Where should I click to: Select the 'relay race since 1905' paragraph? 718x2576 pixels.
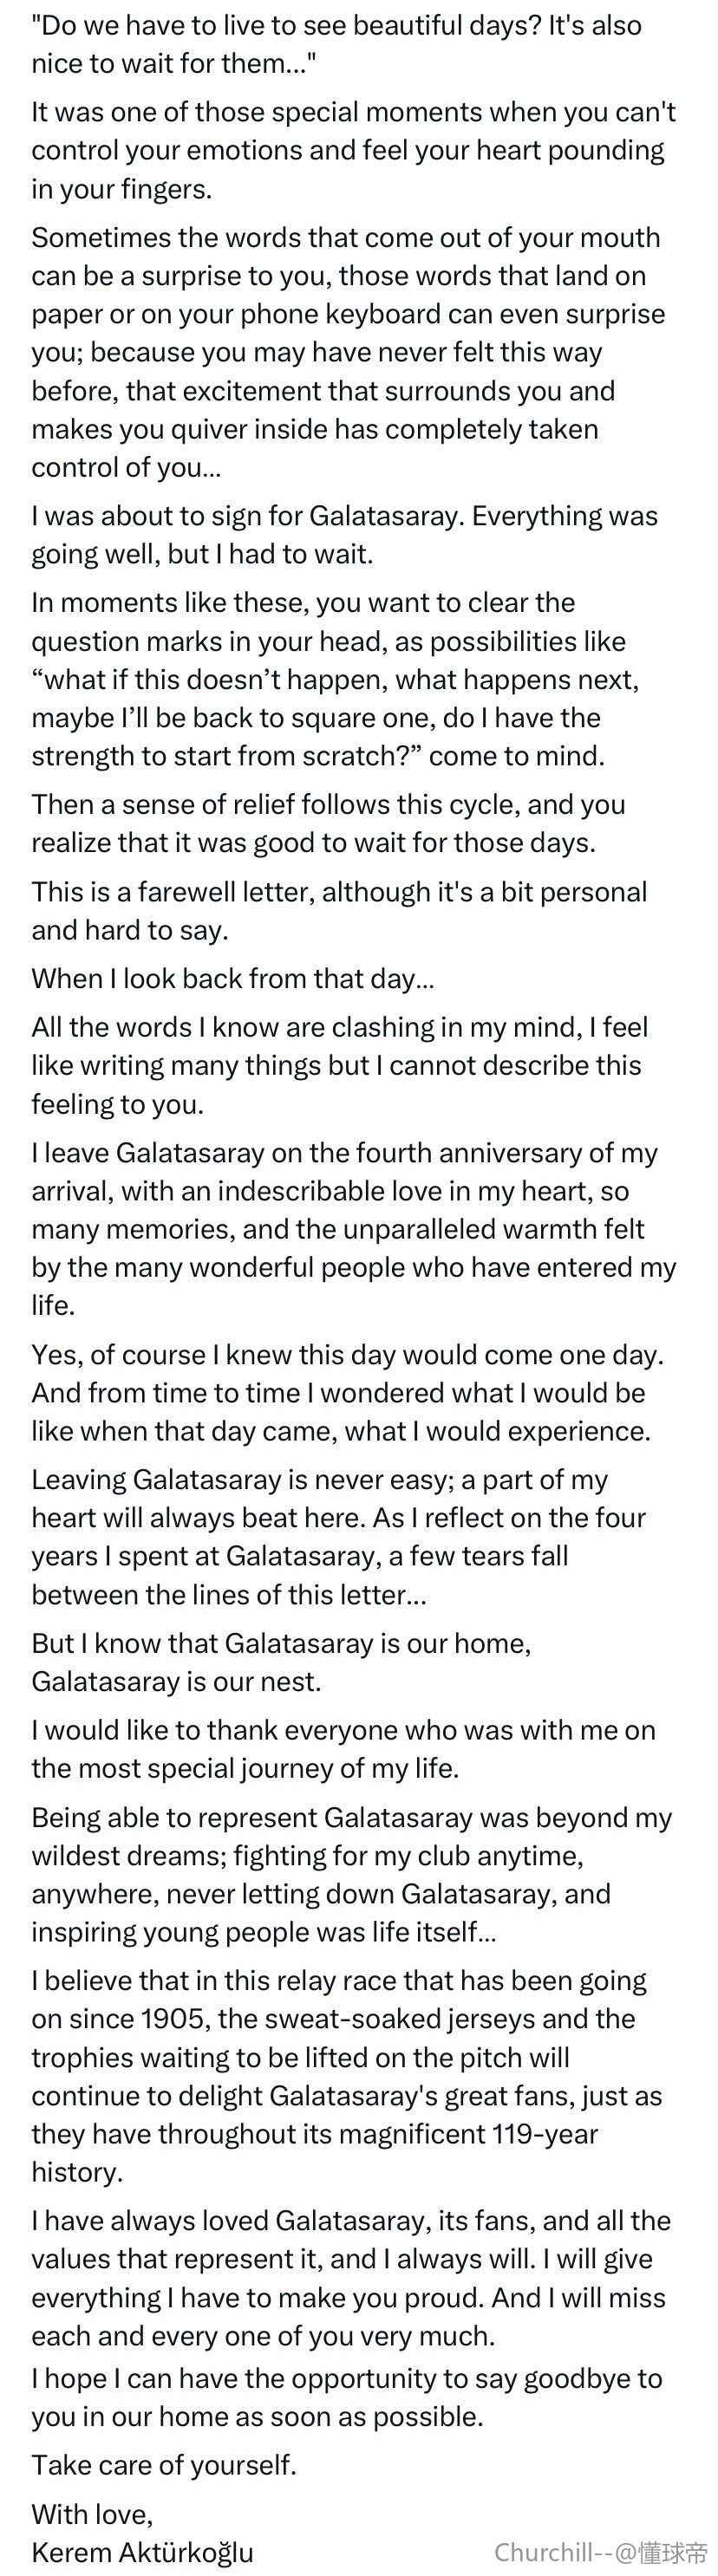347,2075
